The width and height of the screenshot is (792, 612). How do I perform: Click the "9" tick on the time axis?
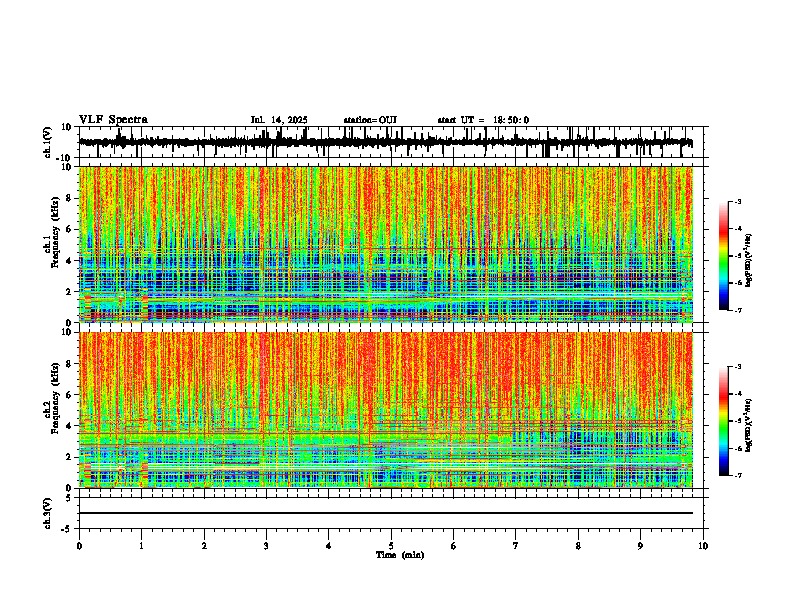coord(640,546)
